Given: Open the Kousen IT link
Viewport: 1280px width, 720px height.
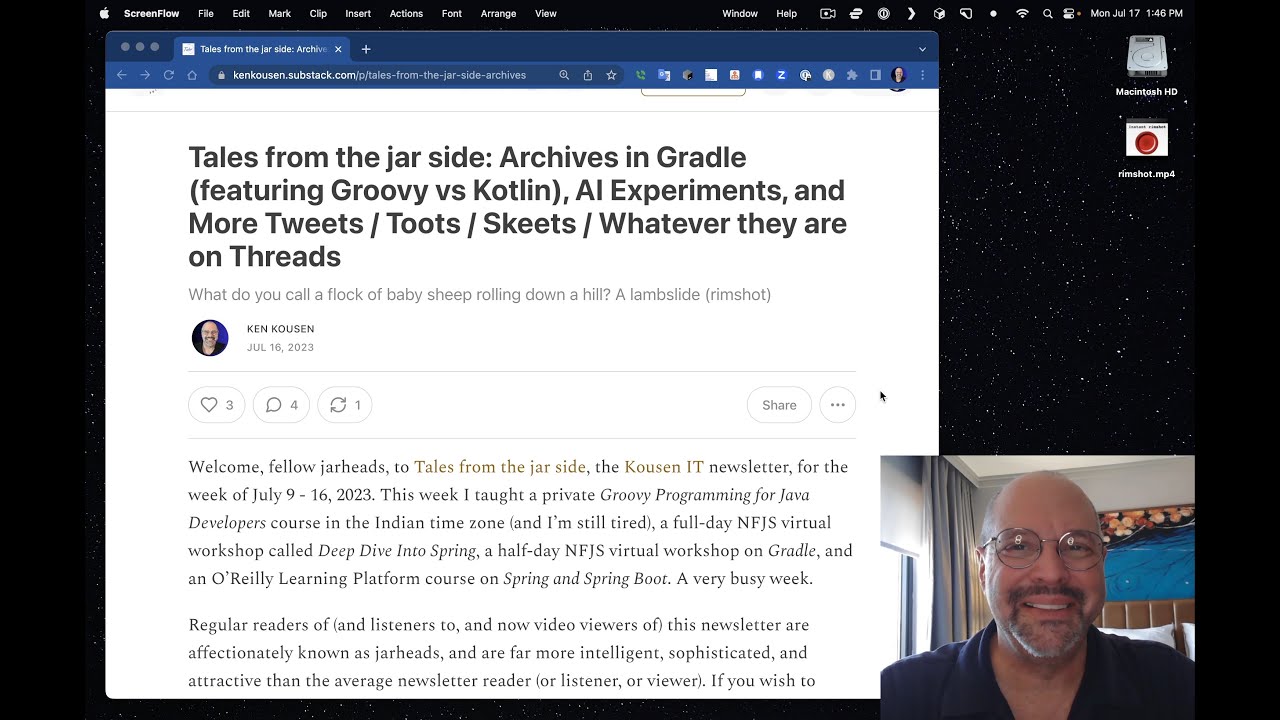Looking at the screenshot, I should pyautogui.click(x=664, y=467).
